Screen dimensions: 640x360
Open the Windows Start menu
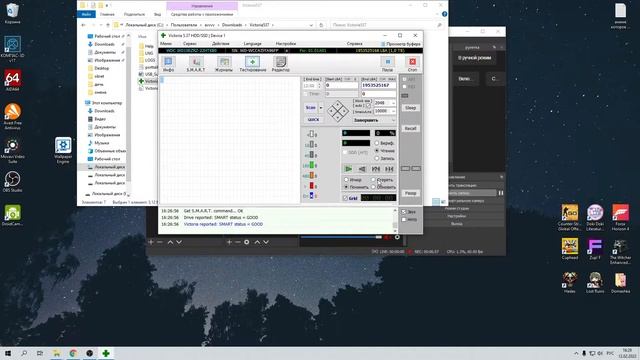(x=8, y=353)
